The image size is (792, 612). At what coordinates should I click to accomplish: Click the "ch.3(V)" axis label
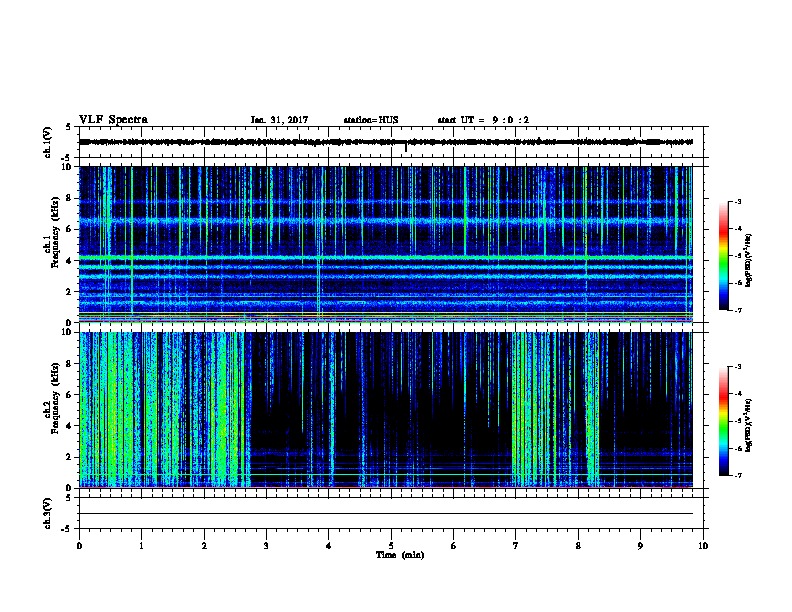coord(47,514)
